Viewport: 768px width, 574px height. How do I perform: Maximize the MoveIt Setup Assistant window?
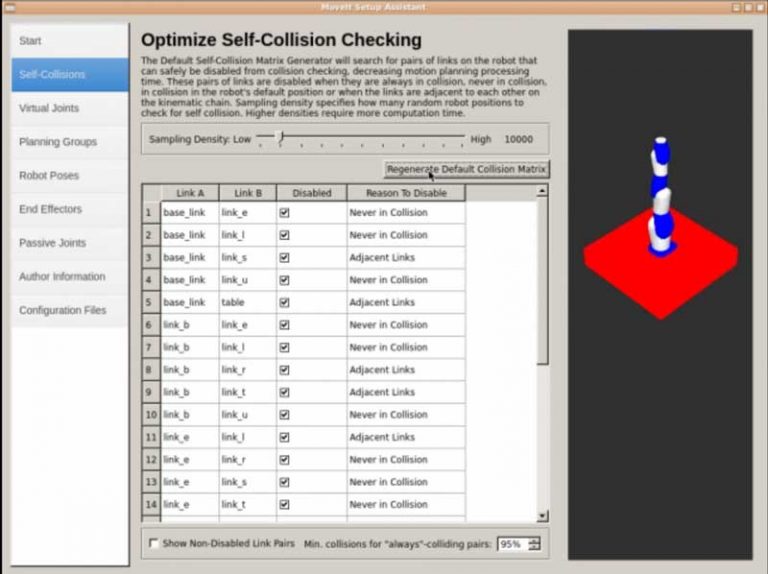(x=748, y=7)
